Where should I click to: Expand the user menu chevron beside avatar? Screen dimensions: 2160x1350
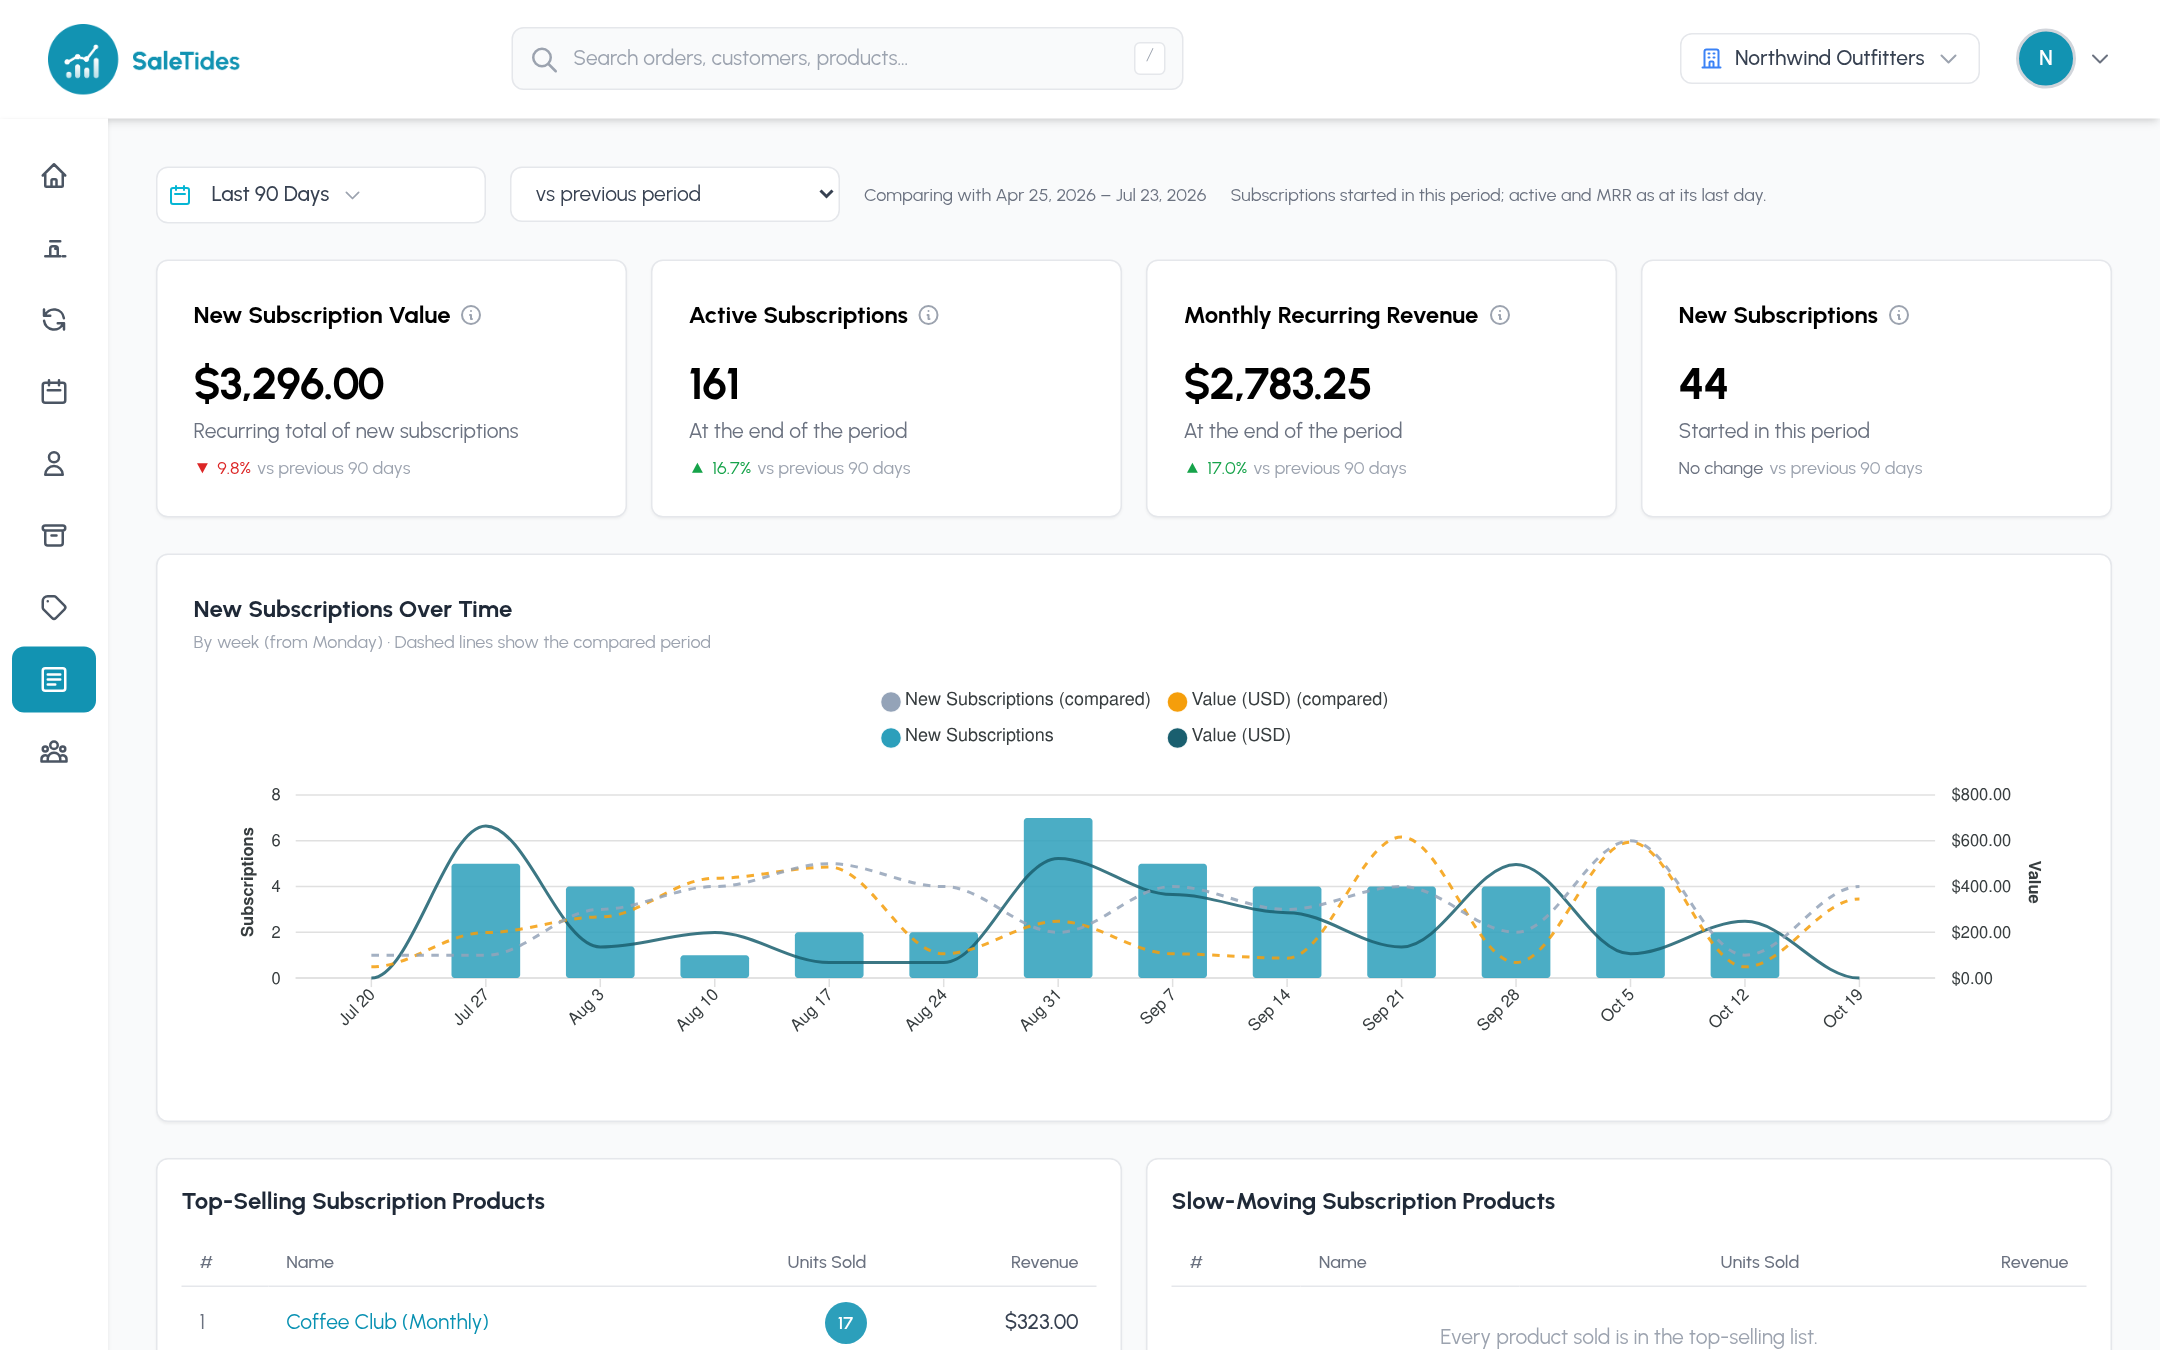(2100, 59)
